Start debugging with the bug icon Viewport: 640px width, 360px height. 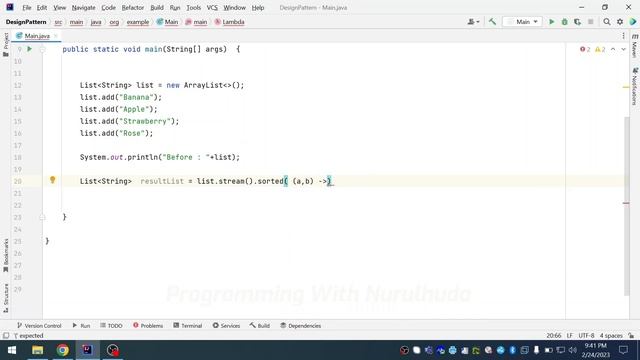(x=564, y=22)
